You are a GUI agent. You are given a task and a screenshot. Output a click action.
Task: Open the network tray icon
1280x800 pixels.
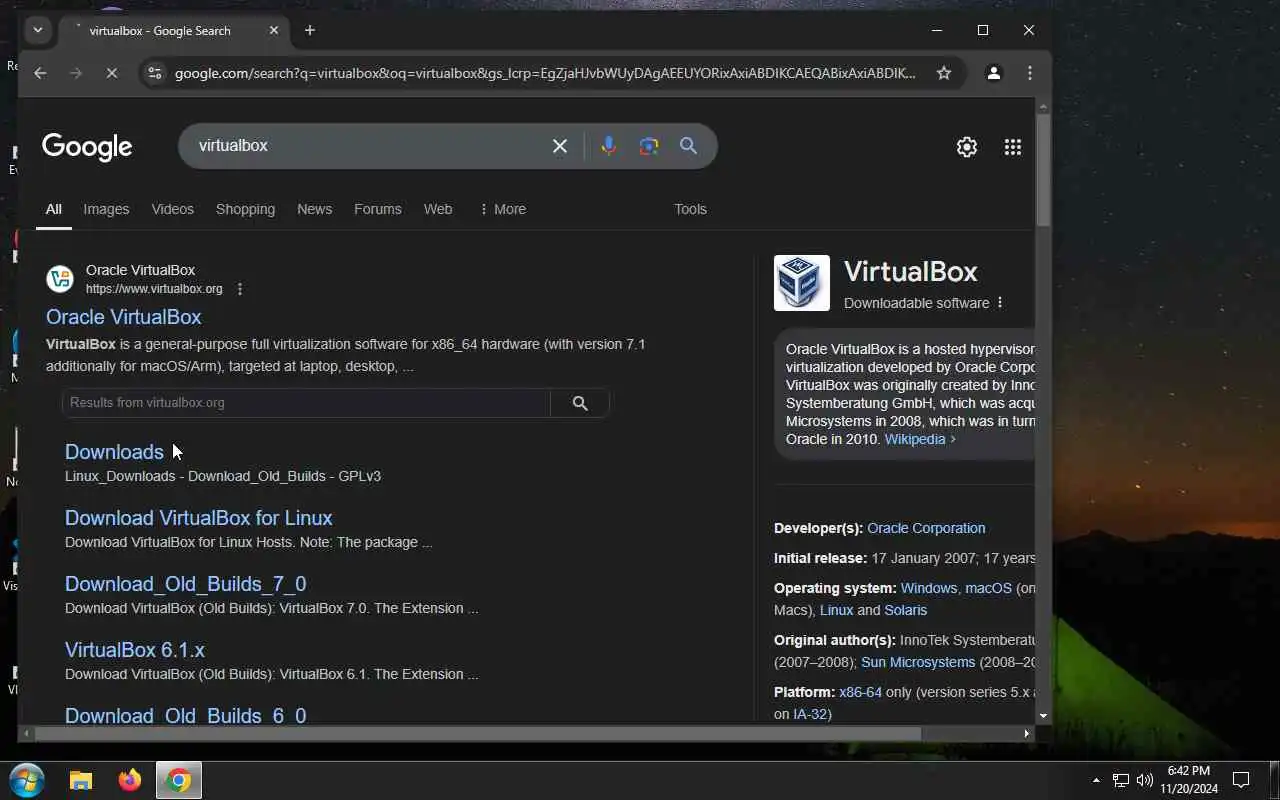1121,780
